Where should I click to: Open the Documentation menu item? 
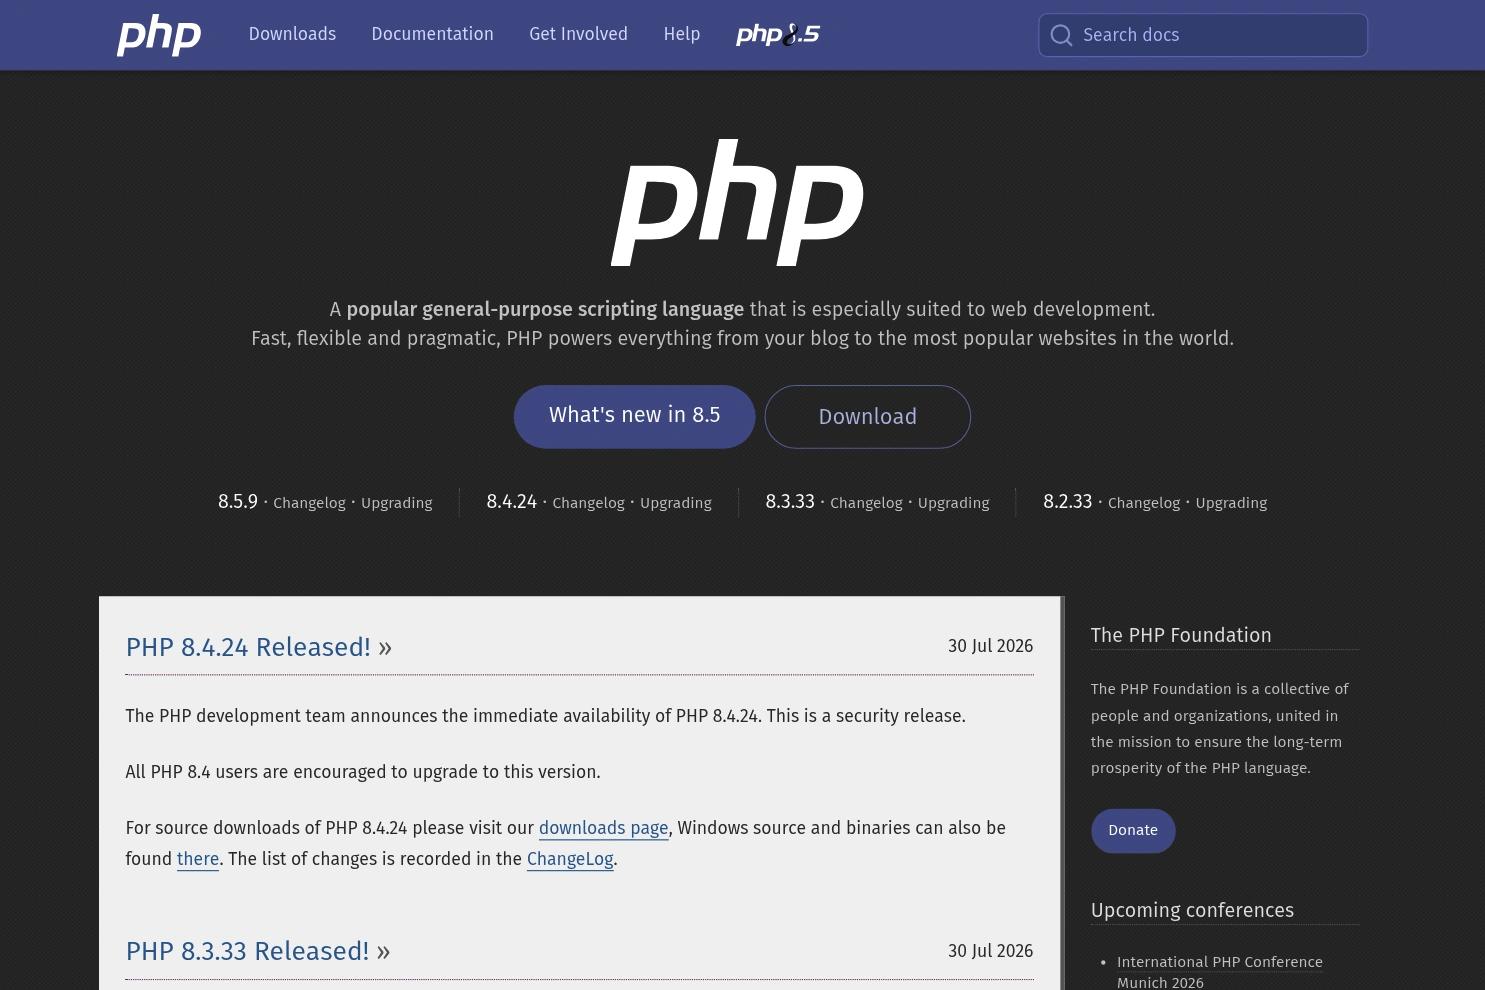[x=432, y=34]
